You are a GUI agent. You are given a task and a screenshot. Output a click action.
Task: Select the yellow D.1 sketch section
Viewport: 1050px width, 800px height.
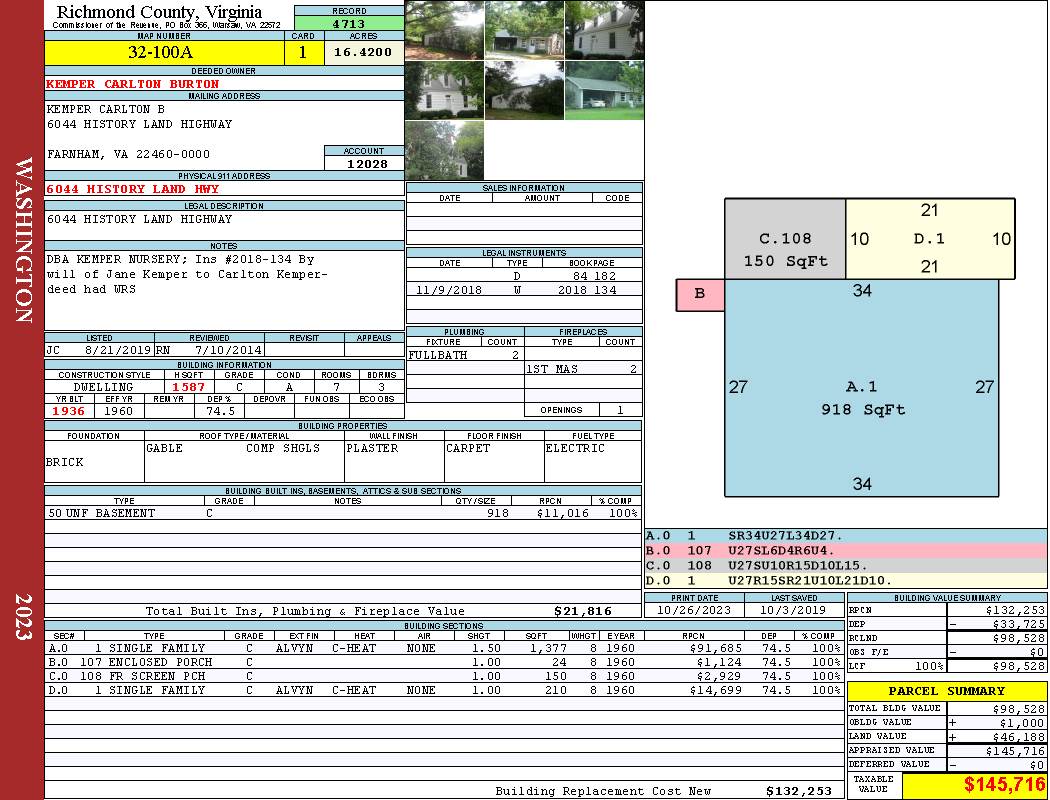930,239
